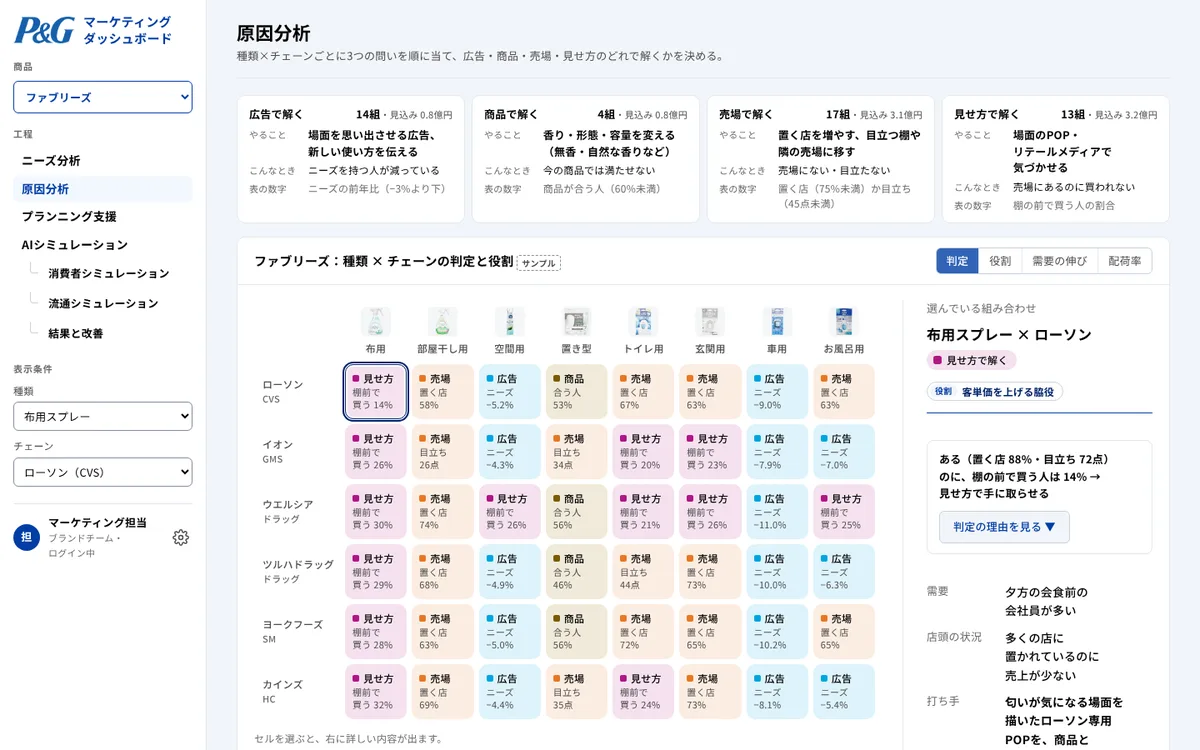1200x750 pixels.
Task: Open AIシミュレーション
Action: [103, 245]
